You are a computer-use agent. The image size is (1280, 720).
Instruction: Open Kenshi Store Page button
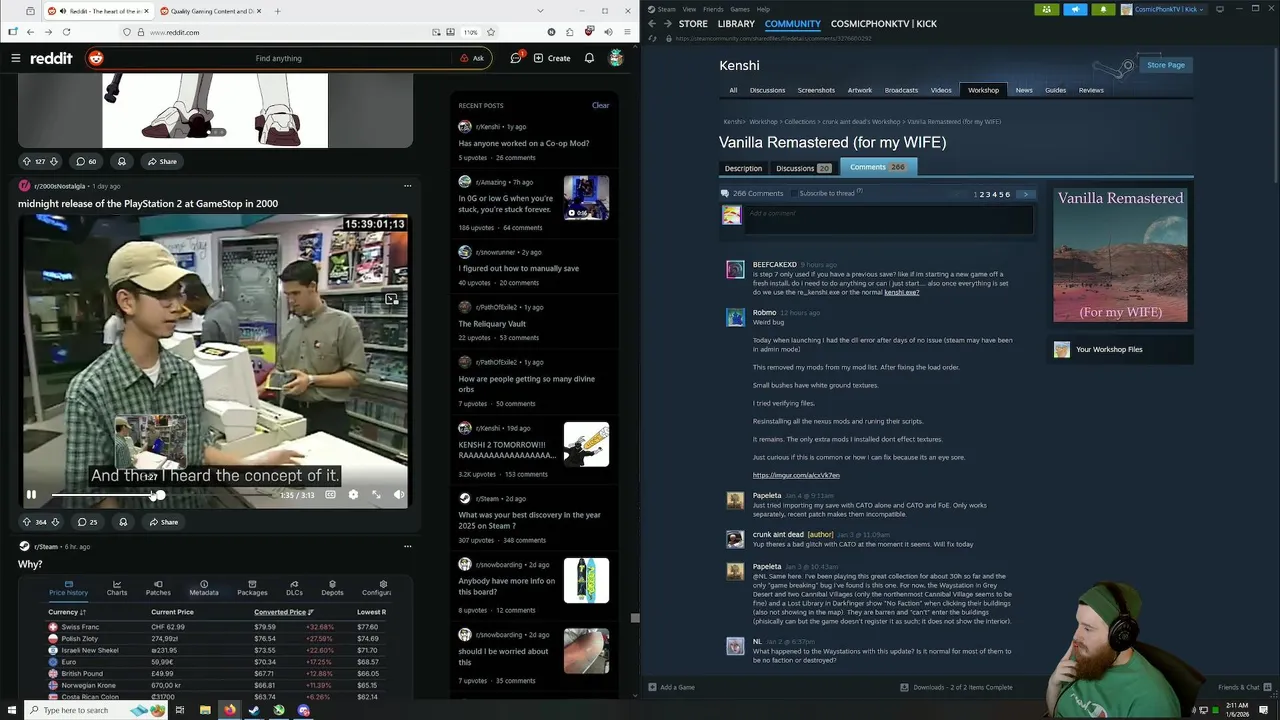pos(1165,65)
